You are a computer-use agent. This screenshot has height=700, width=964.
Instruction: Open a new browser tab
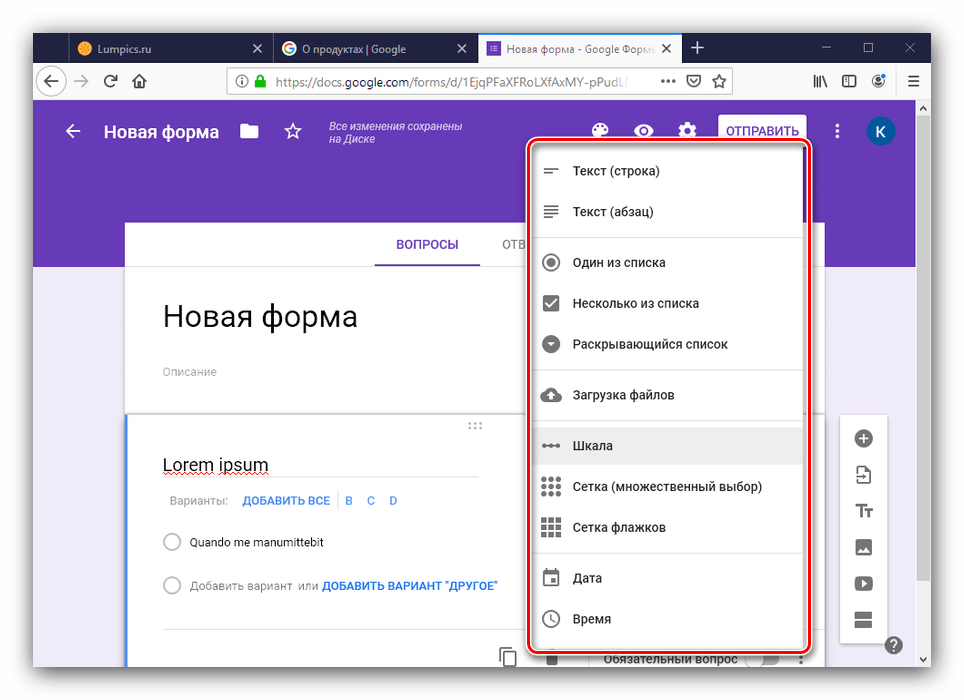[x=697, y=48]
